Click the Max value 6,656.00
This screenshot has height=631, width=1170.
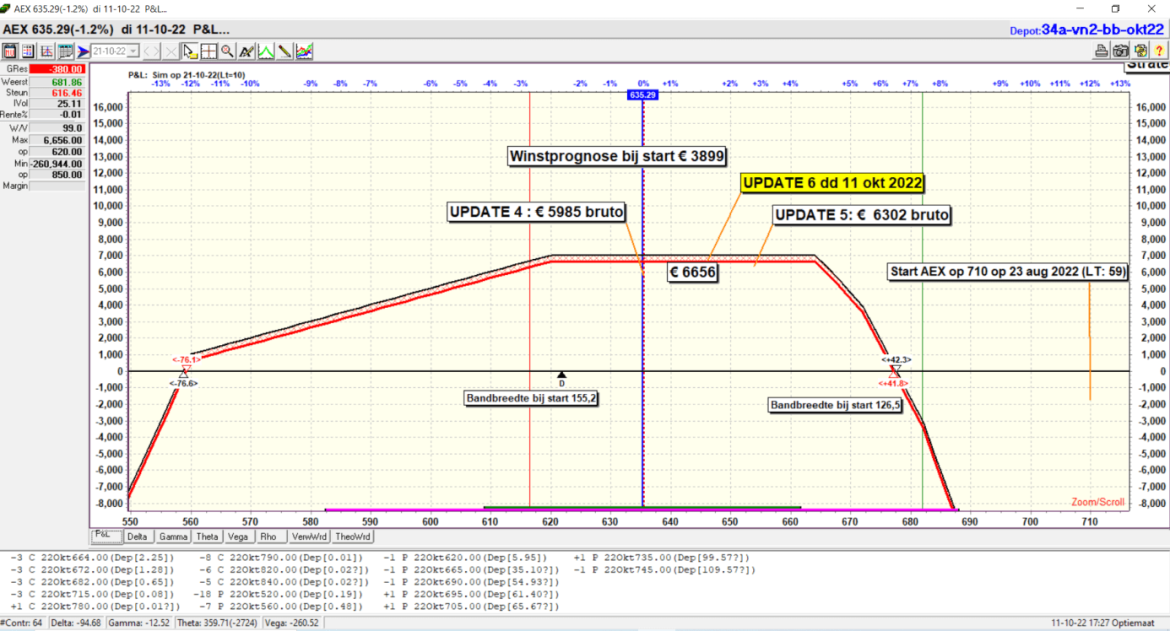pyautogui.click(x=57, y=140)
